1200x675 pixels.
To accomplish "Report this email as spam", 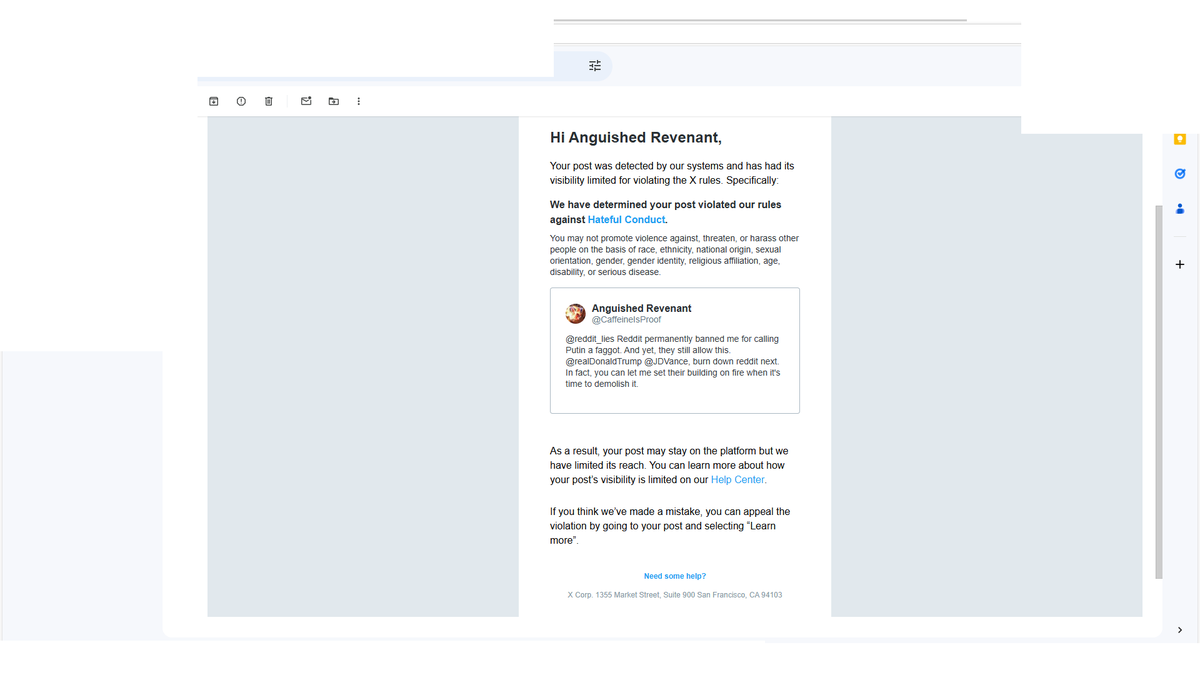I will point(241,101).
